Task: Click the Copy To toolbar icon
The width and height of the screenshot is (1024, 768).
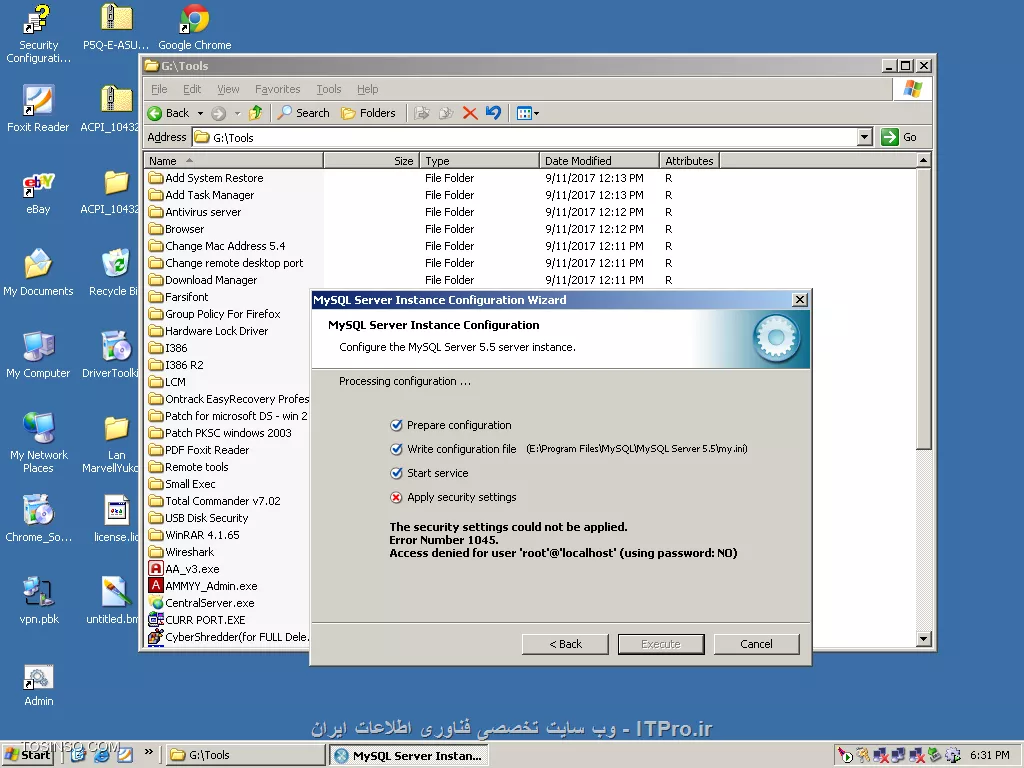Action: point(446,113)
